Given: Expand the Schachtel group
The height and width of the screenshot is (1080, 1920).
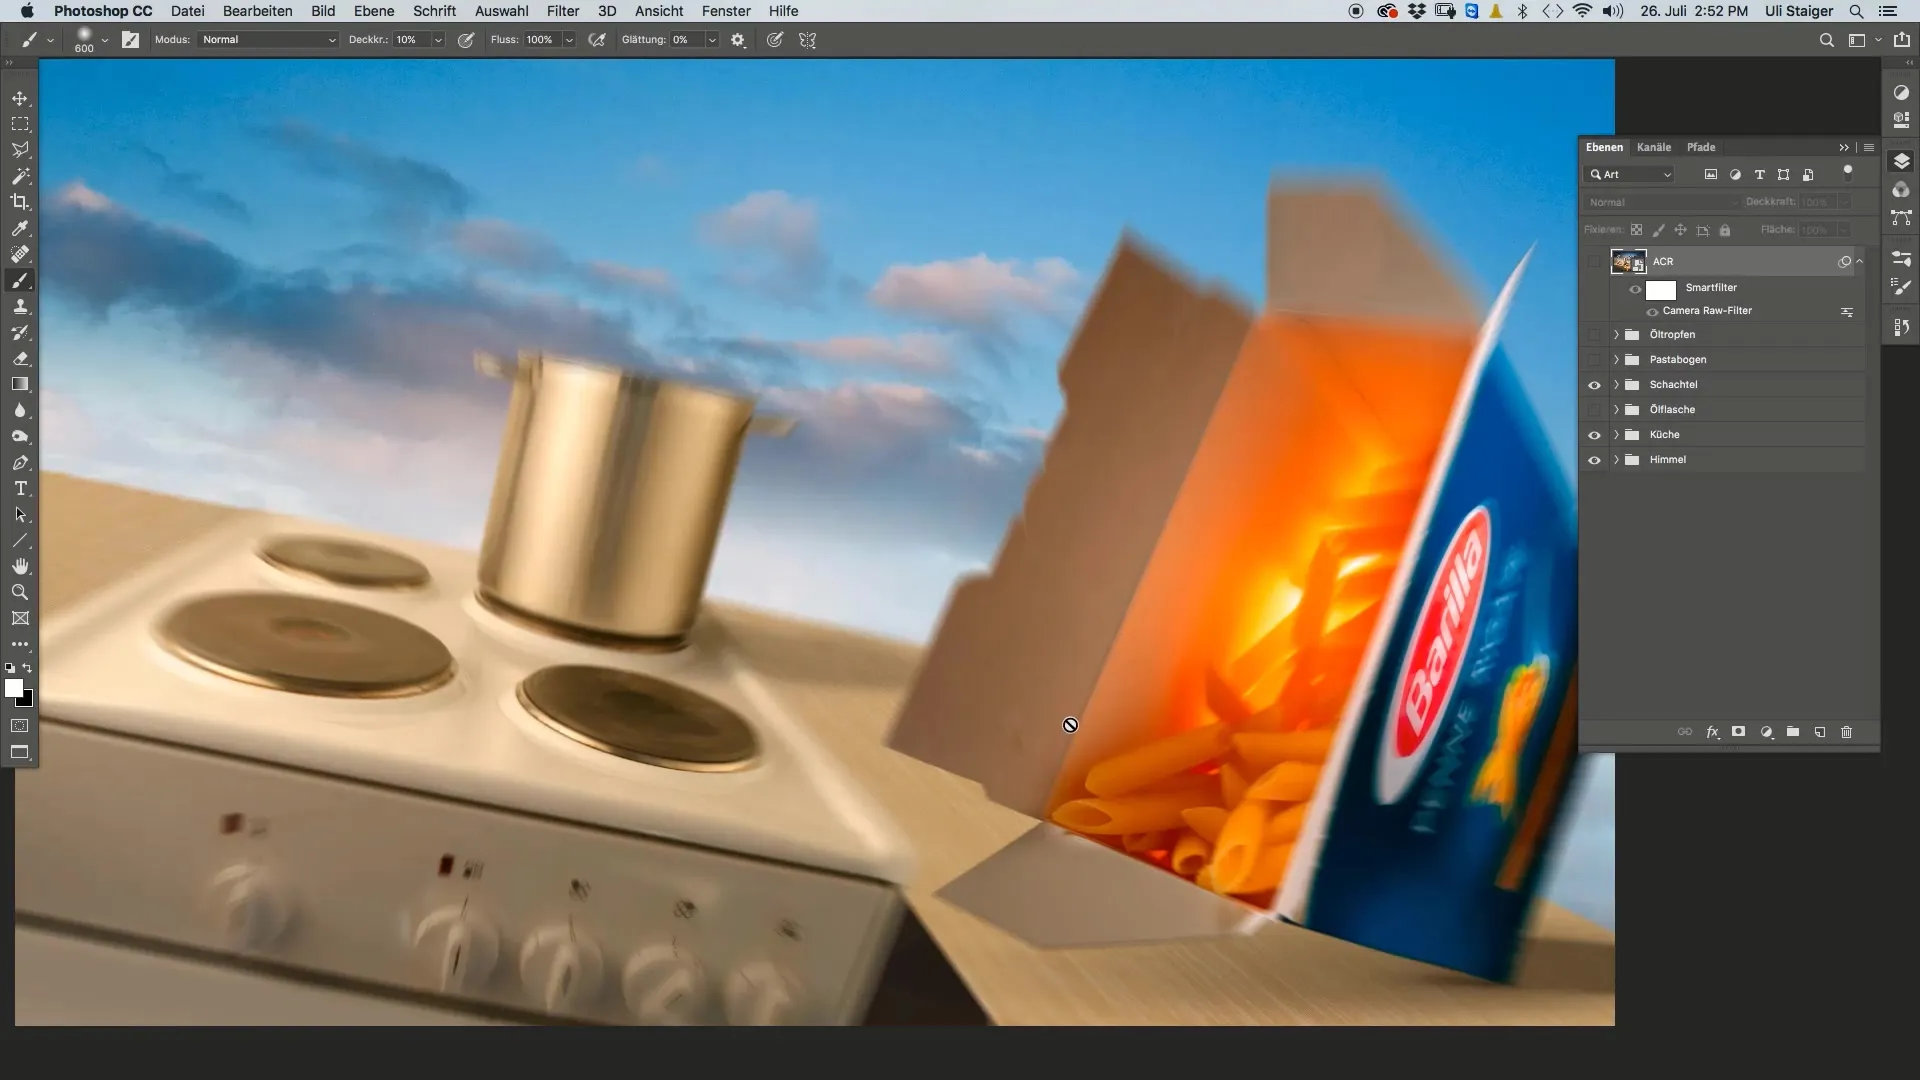Looking at the screenshot, I should coord(1616,385).
